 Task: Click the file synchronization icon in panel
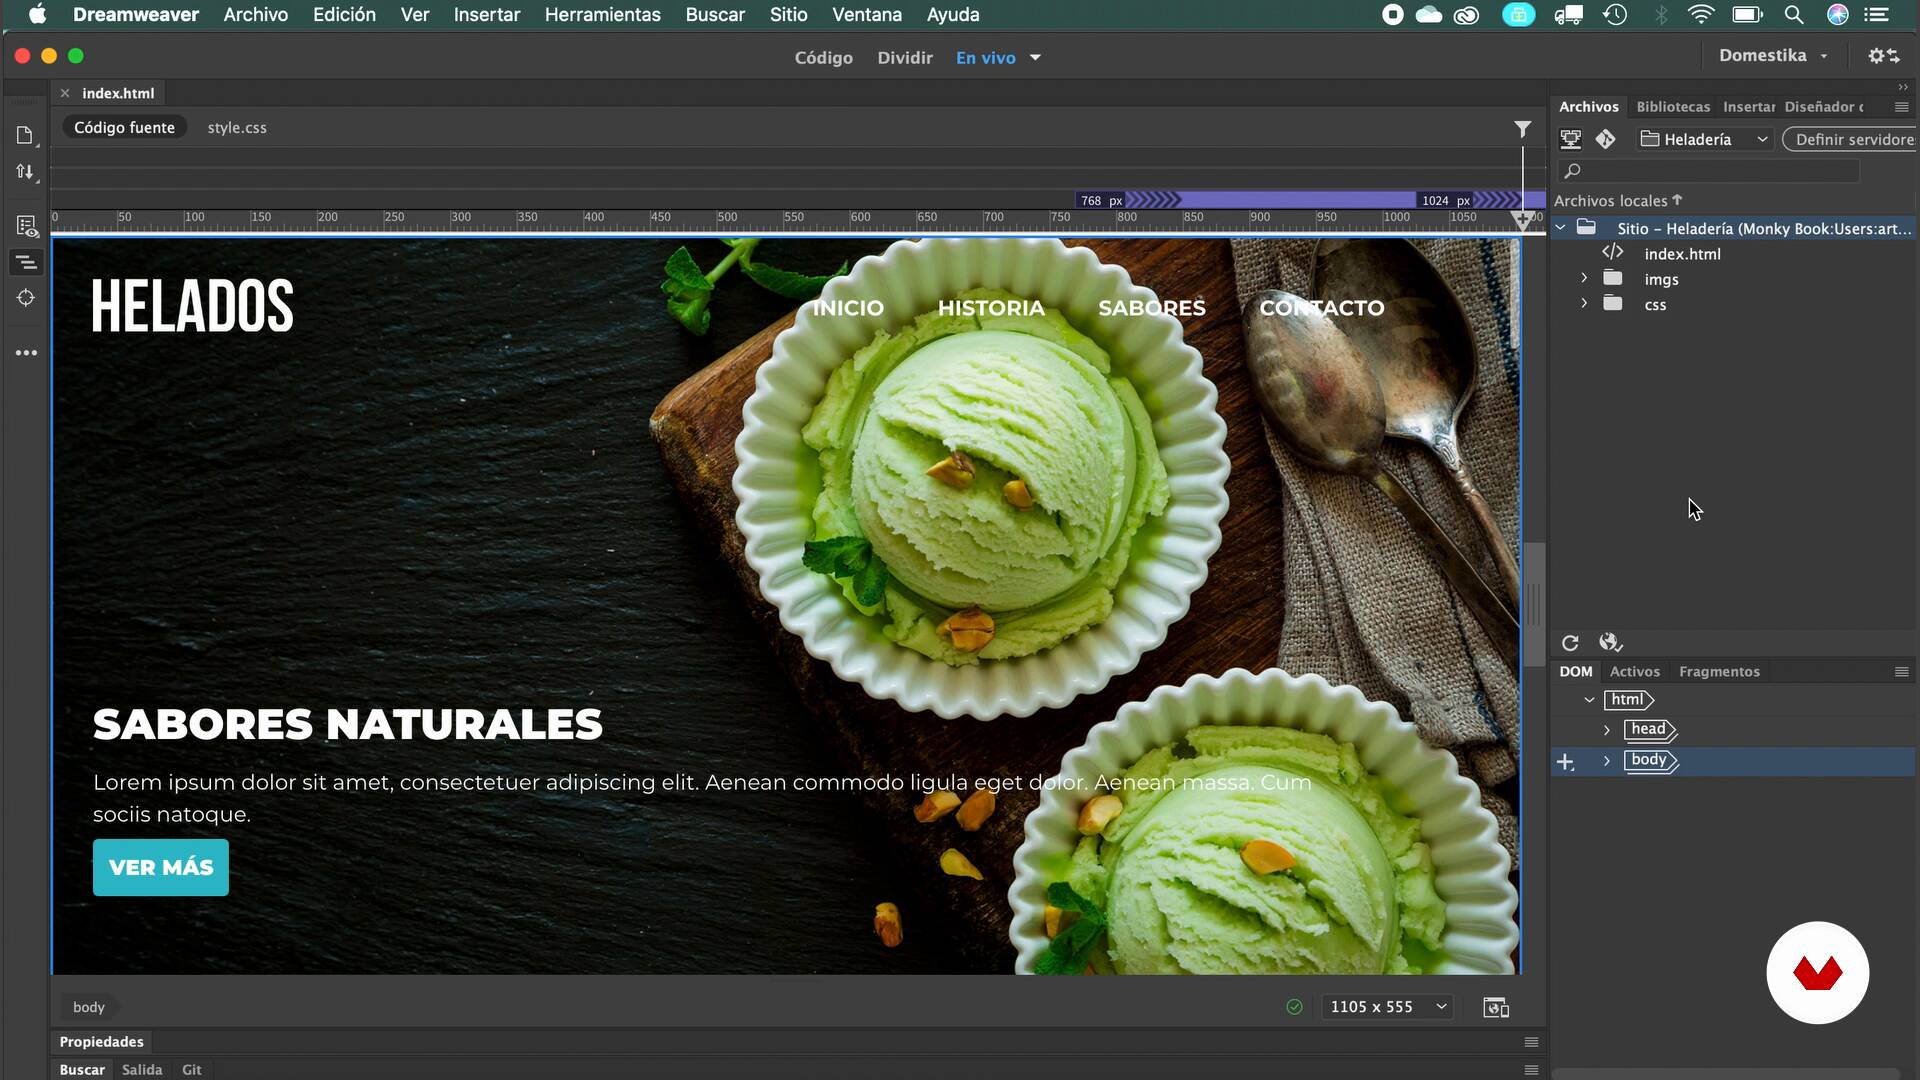coord(1611,642)
